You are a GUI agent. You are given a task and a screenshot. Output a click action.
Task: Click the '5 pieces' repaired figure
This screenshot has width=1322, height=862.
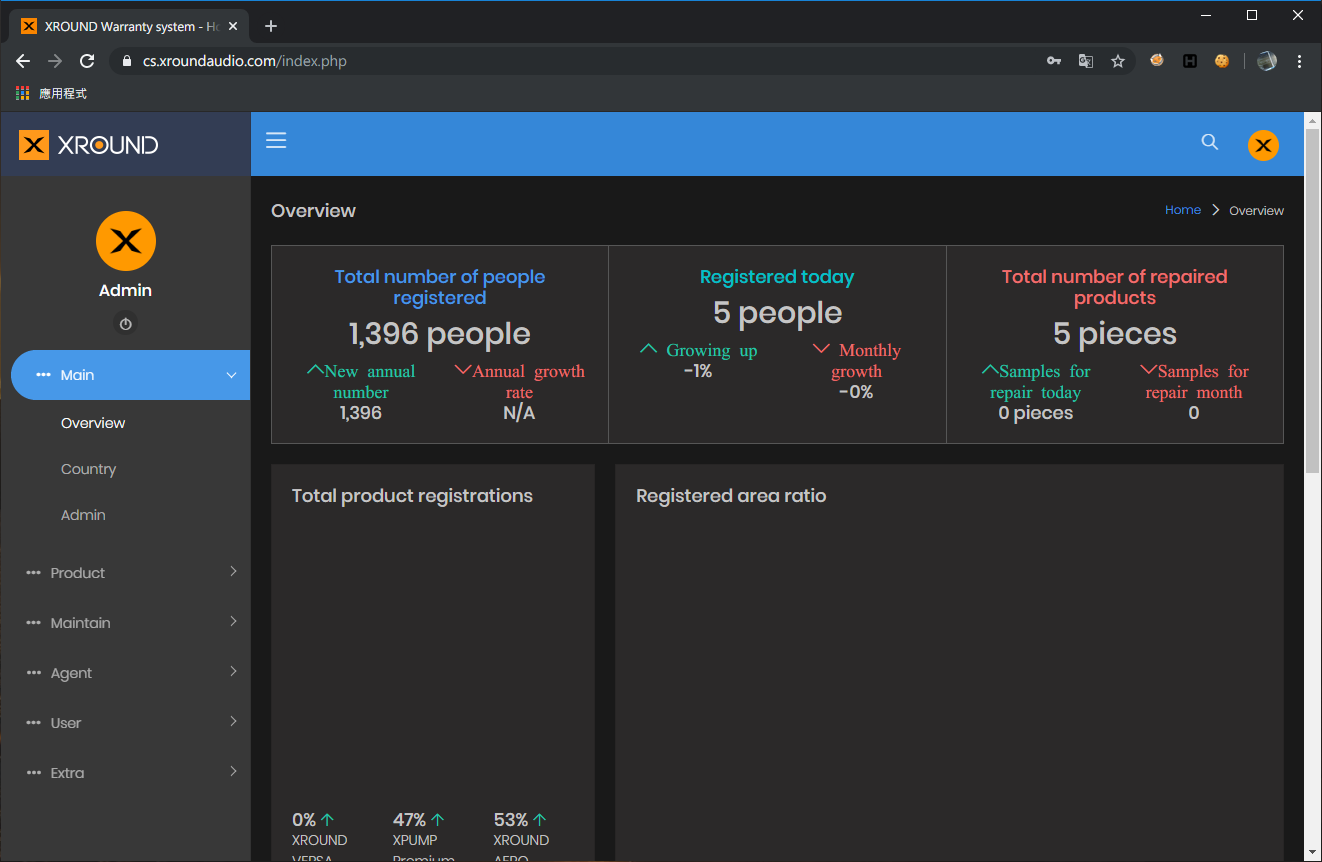coord(1115,334)
